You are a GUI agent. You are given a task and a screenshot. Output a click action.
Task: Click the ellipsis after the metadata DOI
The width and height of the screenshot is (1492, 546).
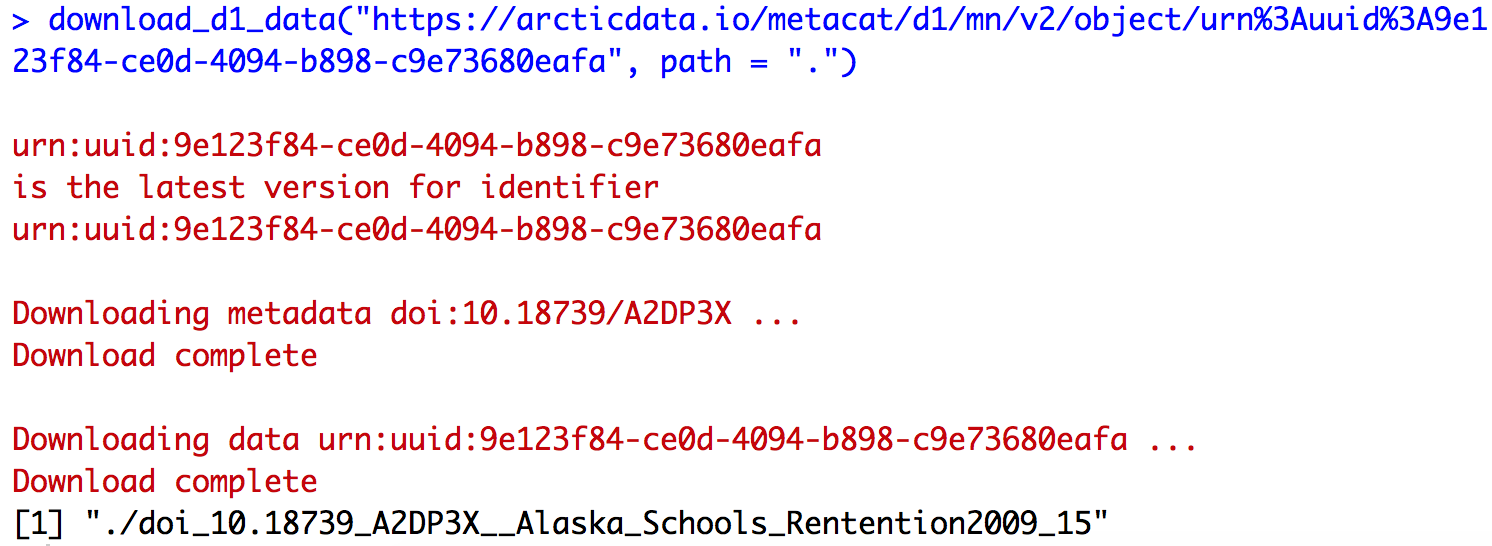pyautogui.click(x=776, y=314)
